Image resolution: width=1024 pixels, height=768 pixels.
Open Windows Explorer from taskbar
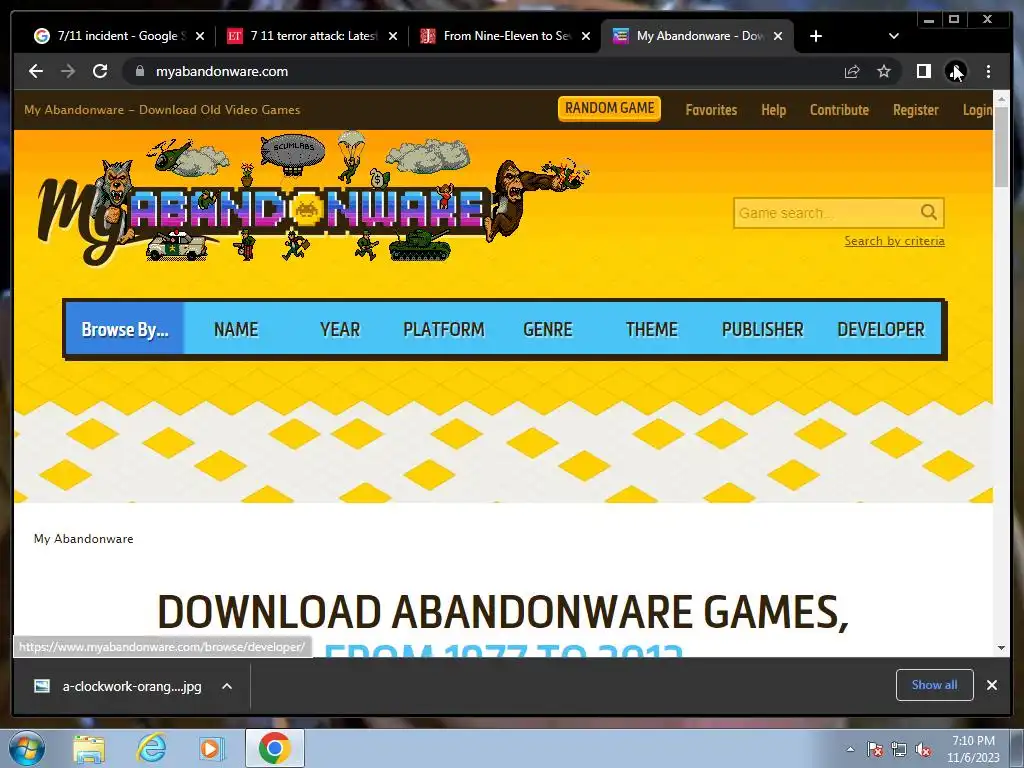click(x=89, y=748)
